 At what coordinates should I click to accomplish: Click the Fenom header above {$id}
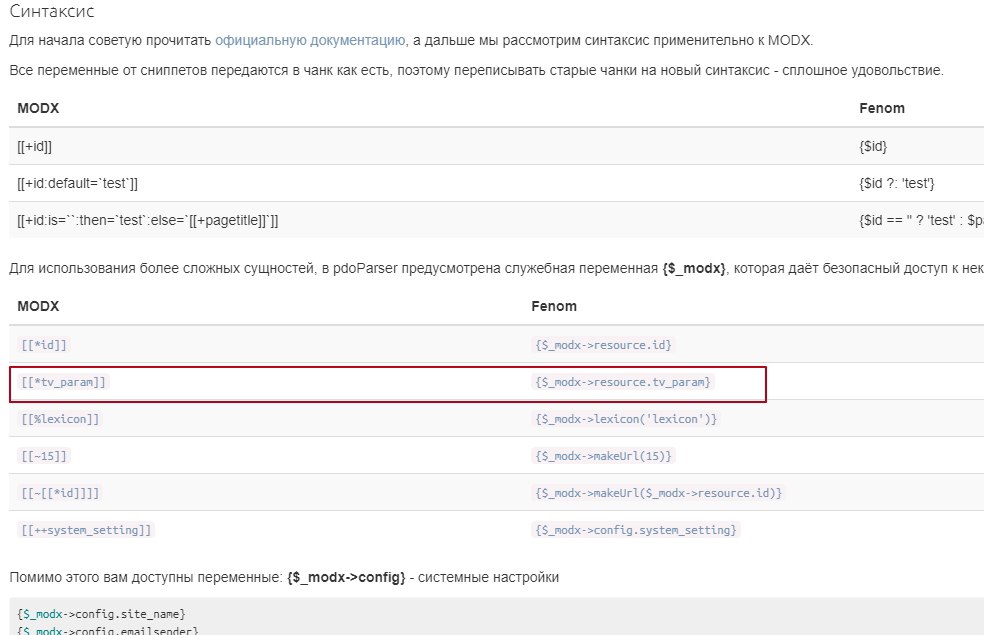coord(882,108)
